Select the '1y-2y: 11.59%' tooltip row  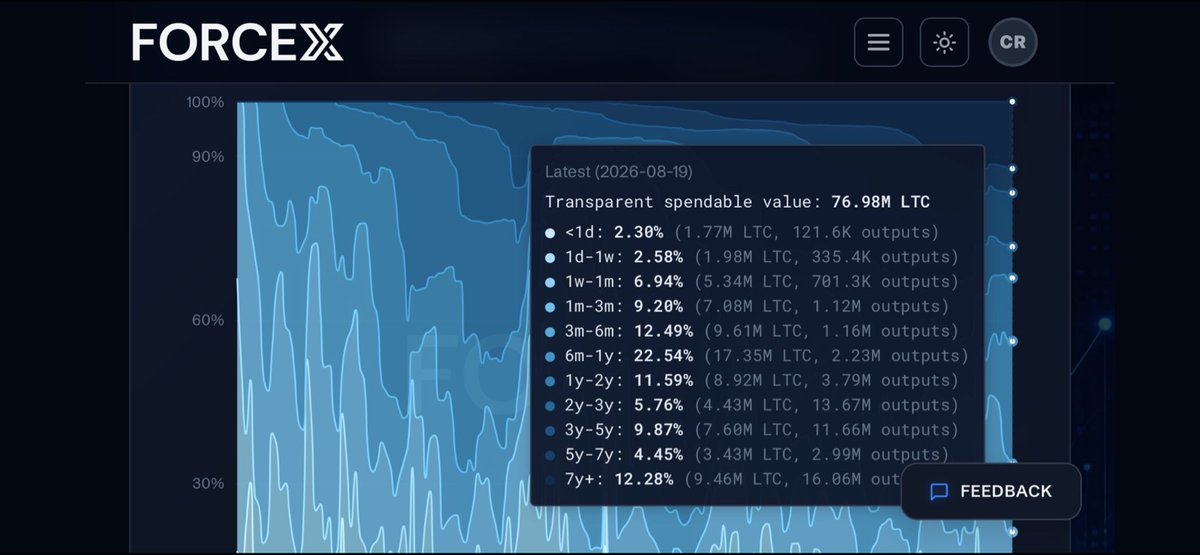click(752, 381)
